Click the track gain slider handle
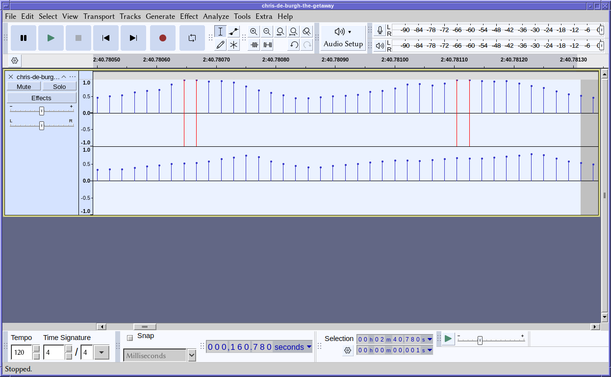This screenshot has width=611, height=377. tap(41, 111)
